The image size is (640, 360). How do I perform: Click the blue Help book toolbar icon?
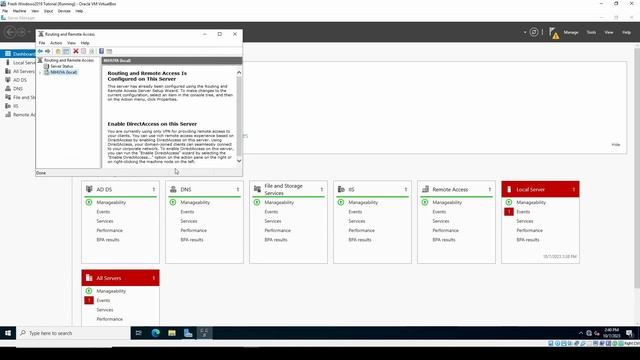click(x=101, y=51)
